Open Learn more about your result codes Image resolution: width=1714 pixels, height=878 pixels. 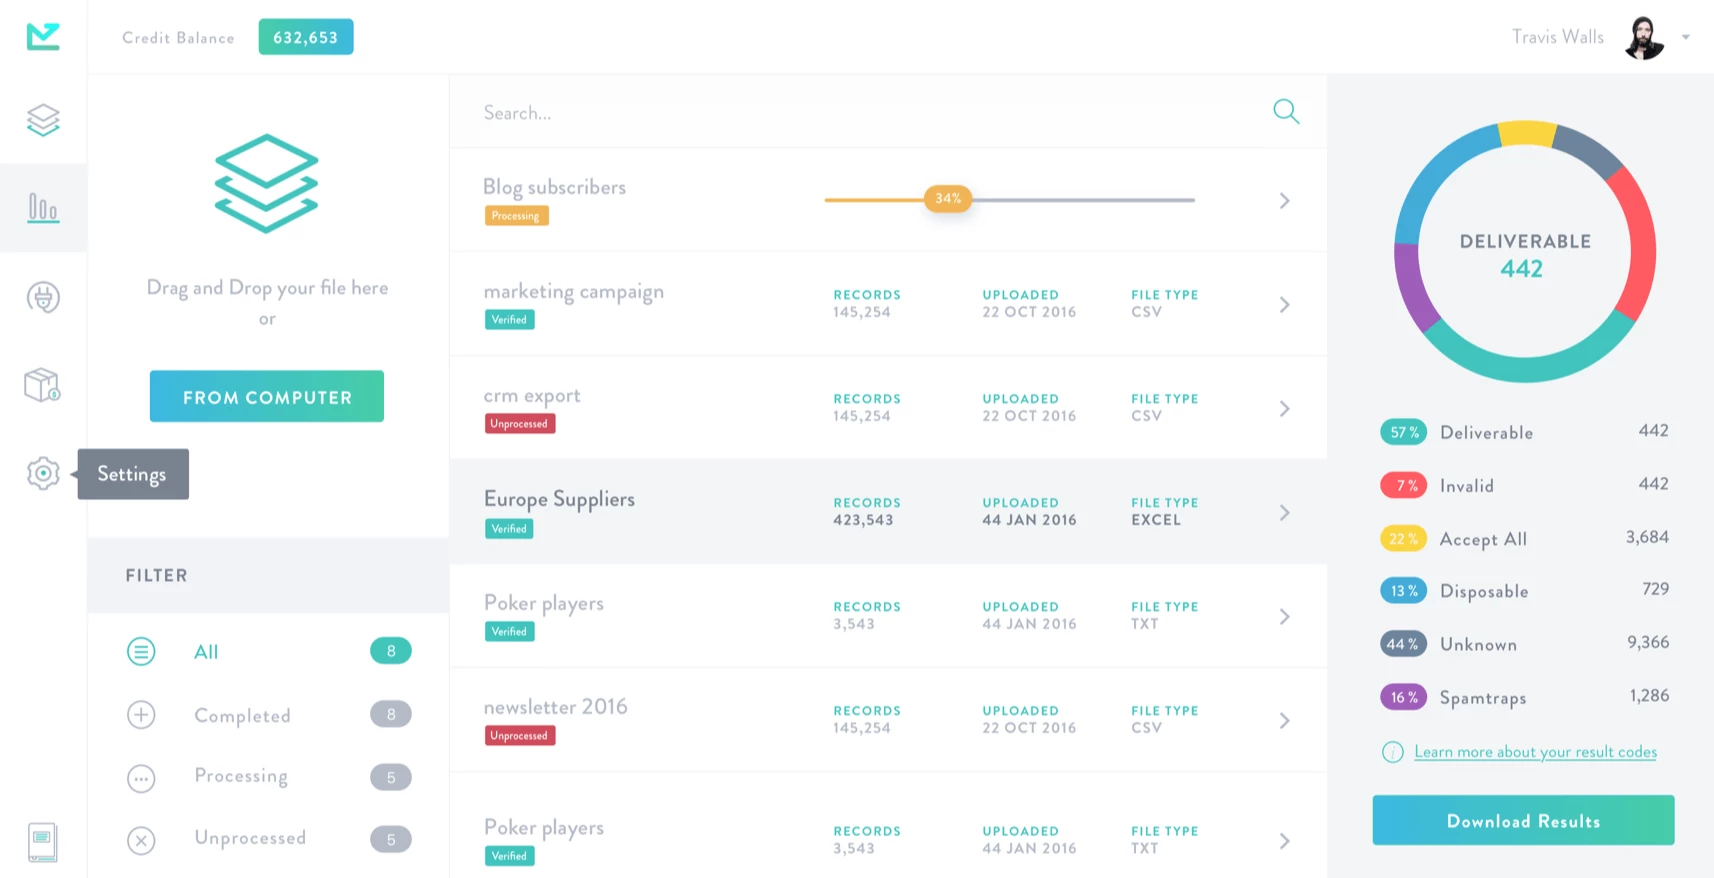tap(1535, 752)
